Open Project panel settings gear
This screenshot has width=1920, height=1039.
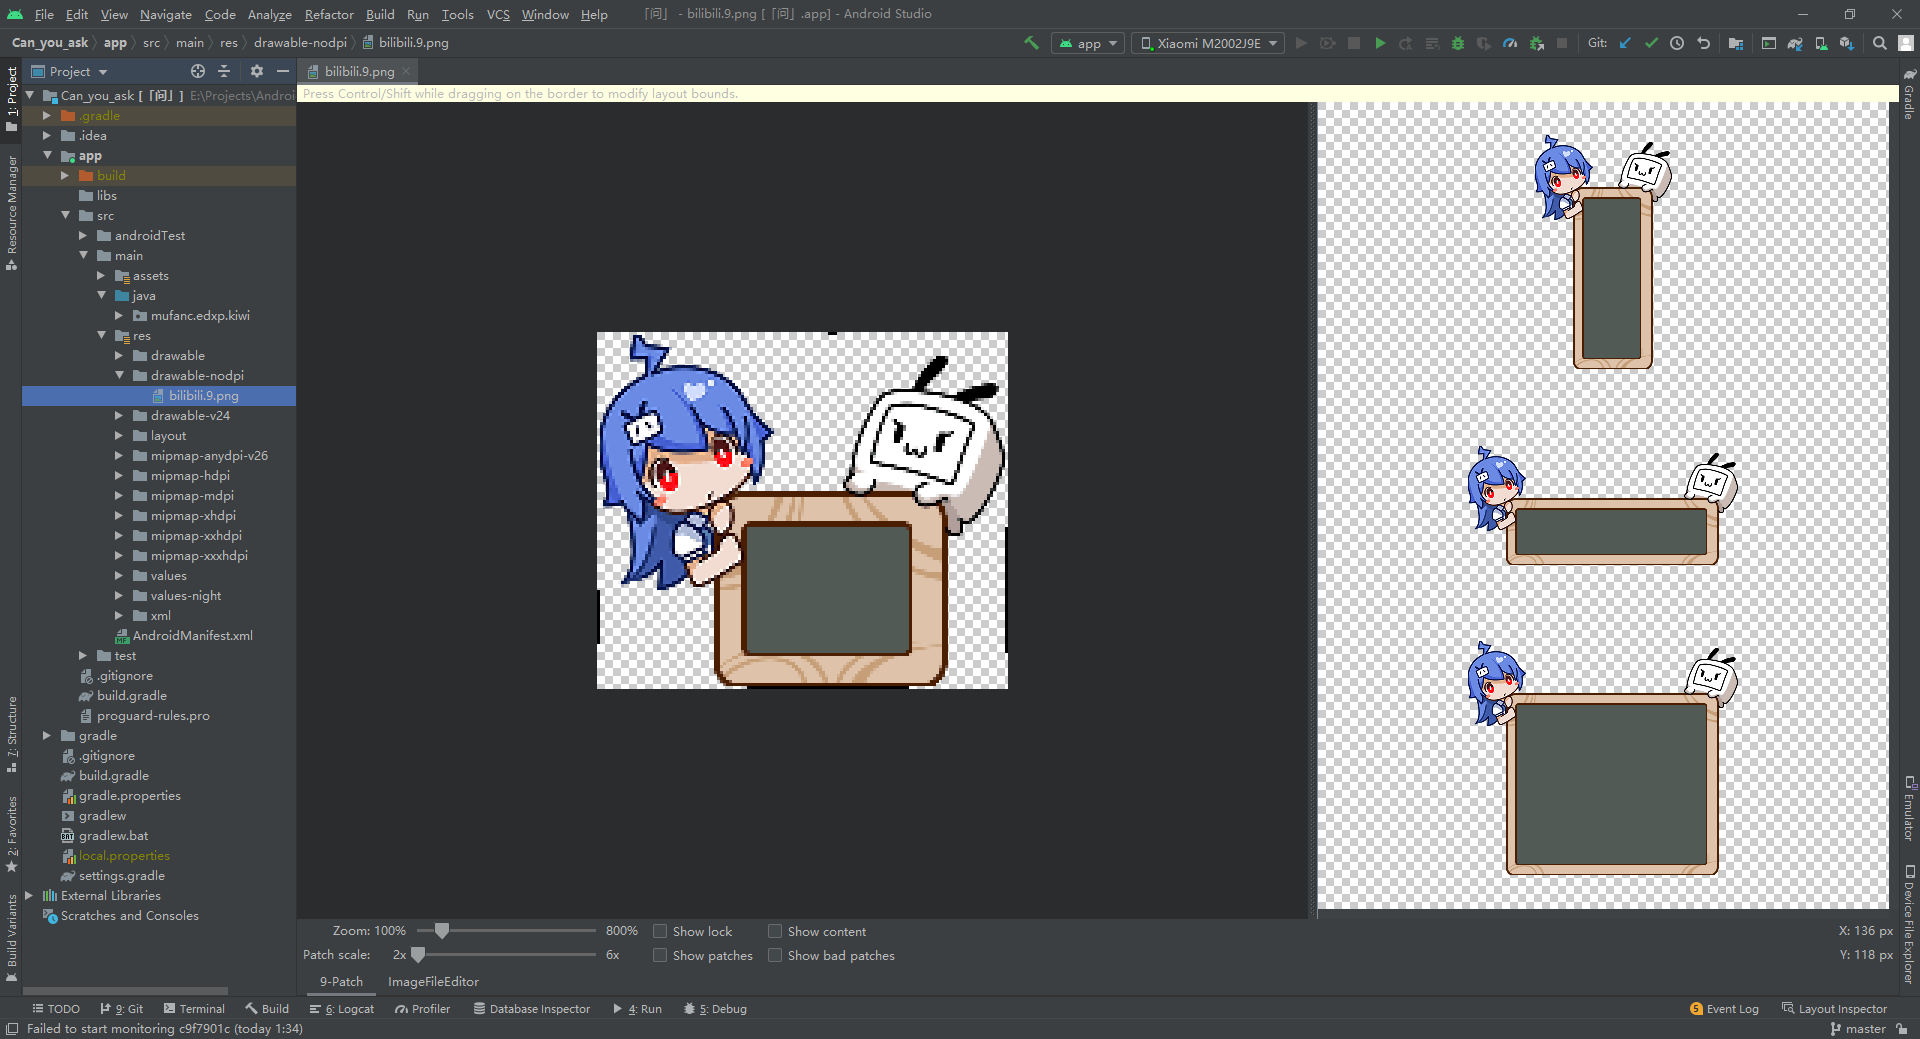pyautogui.click(x=257, y=71)
